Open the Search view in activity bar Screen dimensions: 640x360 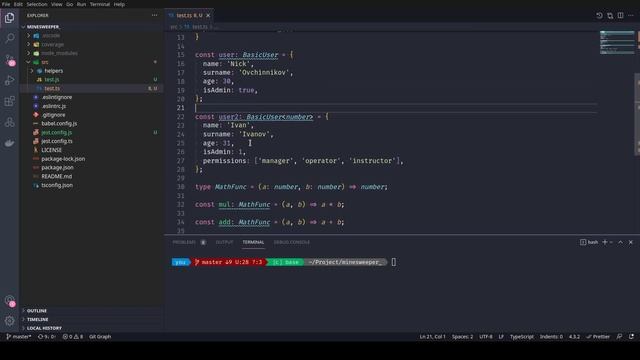[x=9, y=38]
